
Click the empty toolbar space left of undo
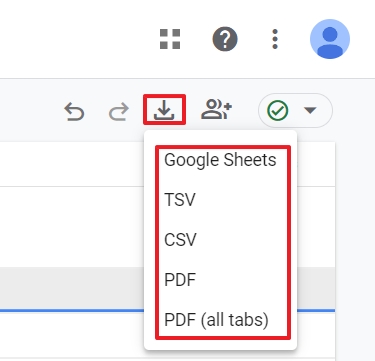coord(30,111)
